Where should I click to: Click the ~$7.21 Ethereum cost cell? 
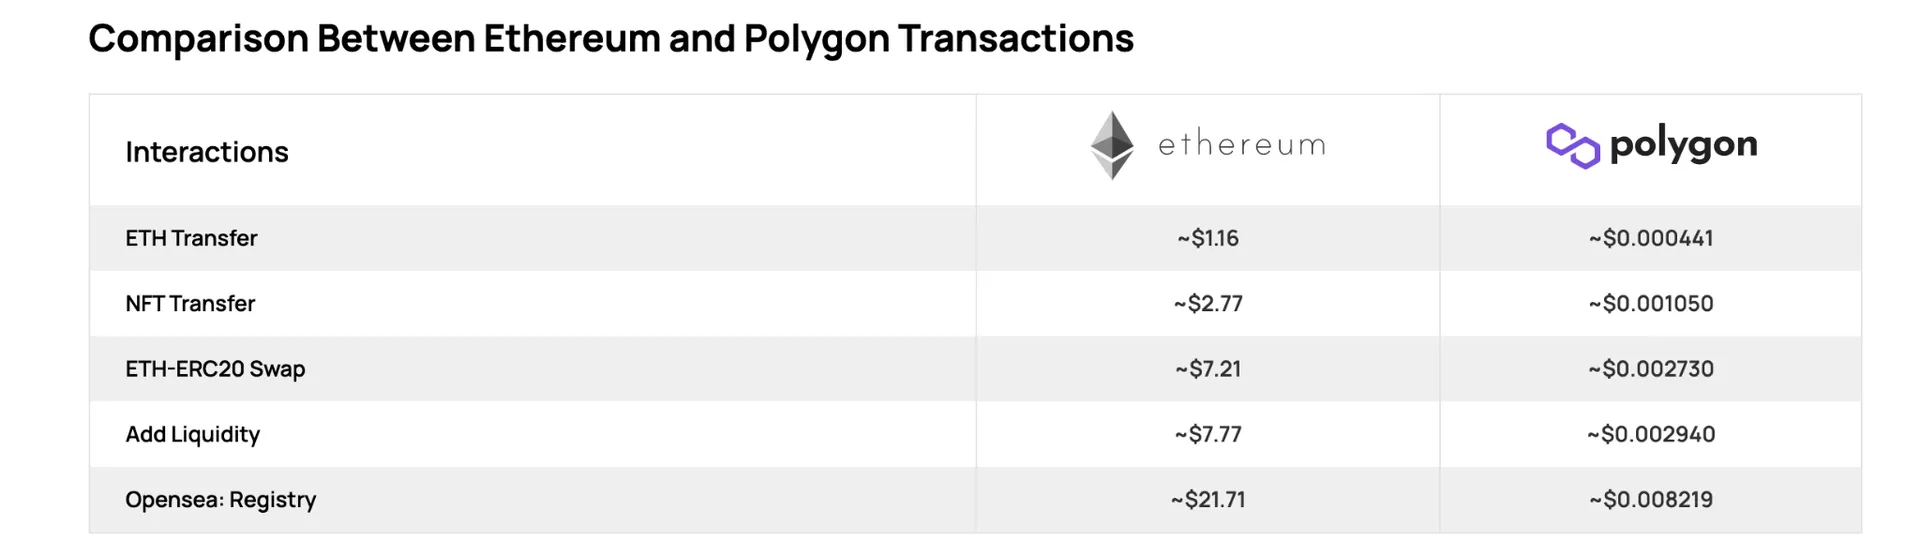coord(1208,369)
